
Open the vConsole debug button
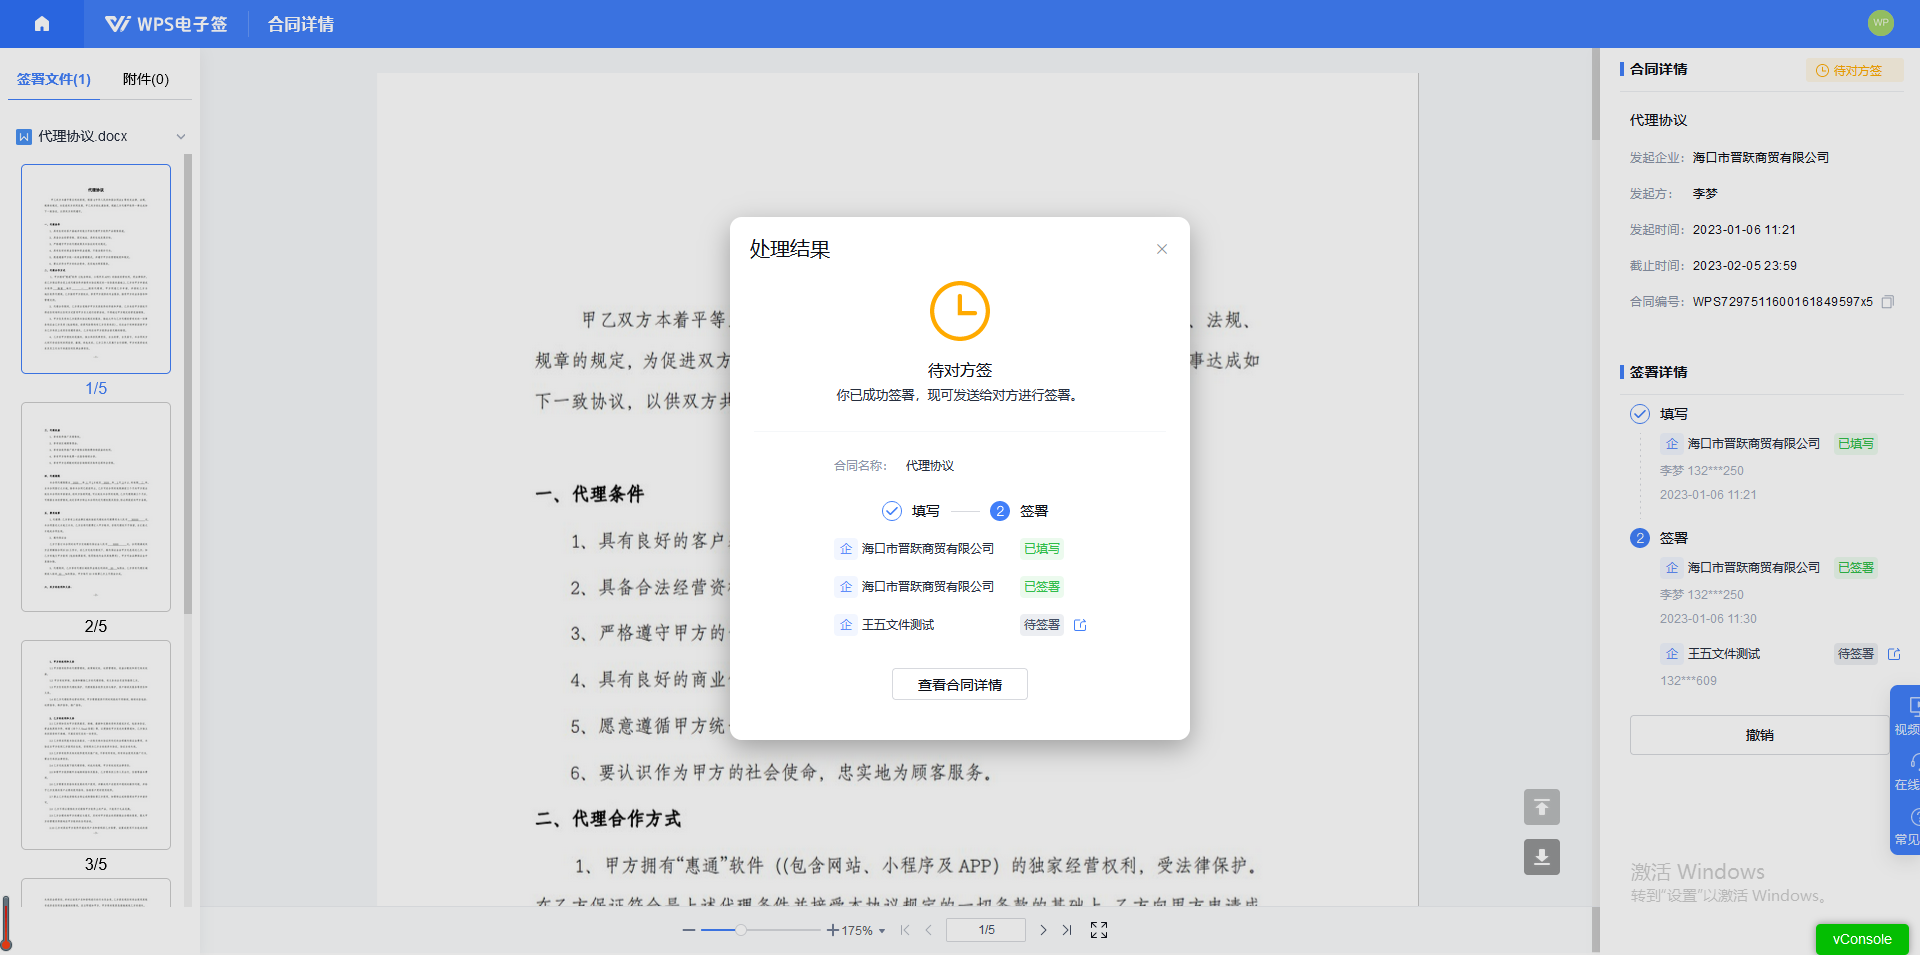click(x=1862, y=939)
